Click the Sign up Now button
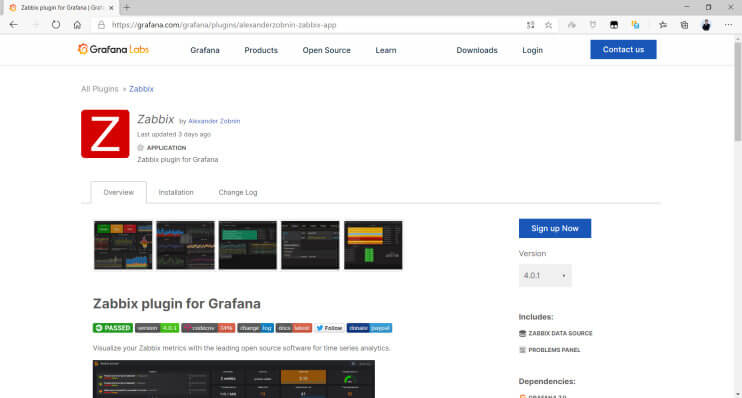The image size is (742, 398). (555, 228)
